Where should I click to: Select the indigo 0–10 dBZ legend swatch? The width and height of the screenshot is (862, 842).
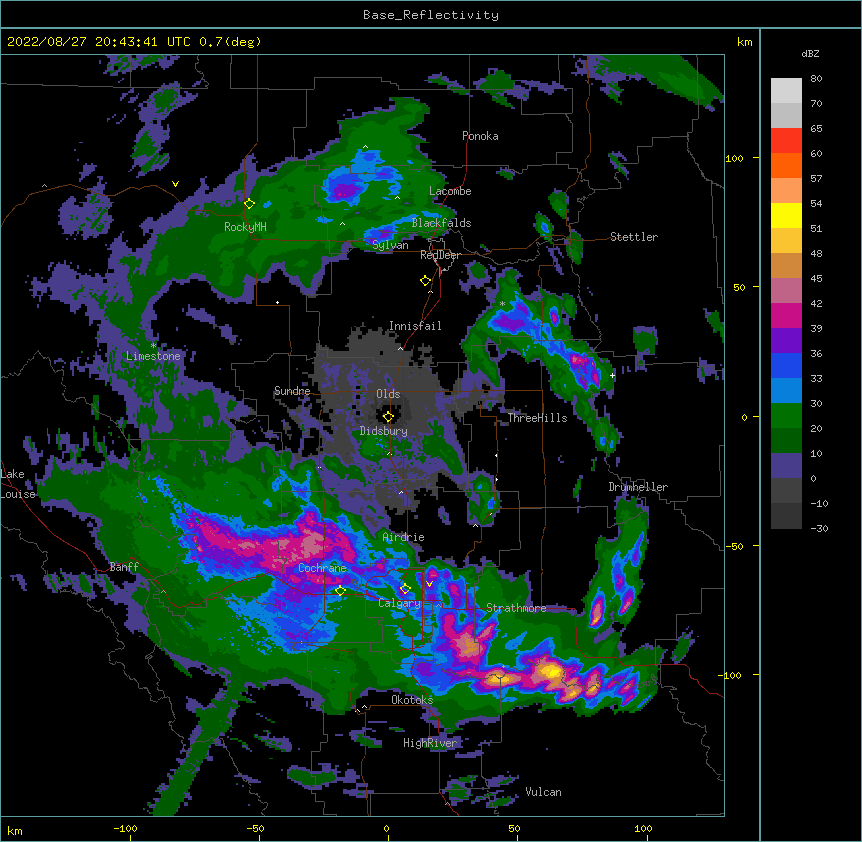coord(786,466)
